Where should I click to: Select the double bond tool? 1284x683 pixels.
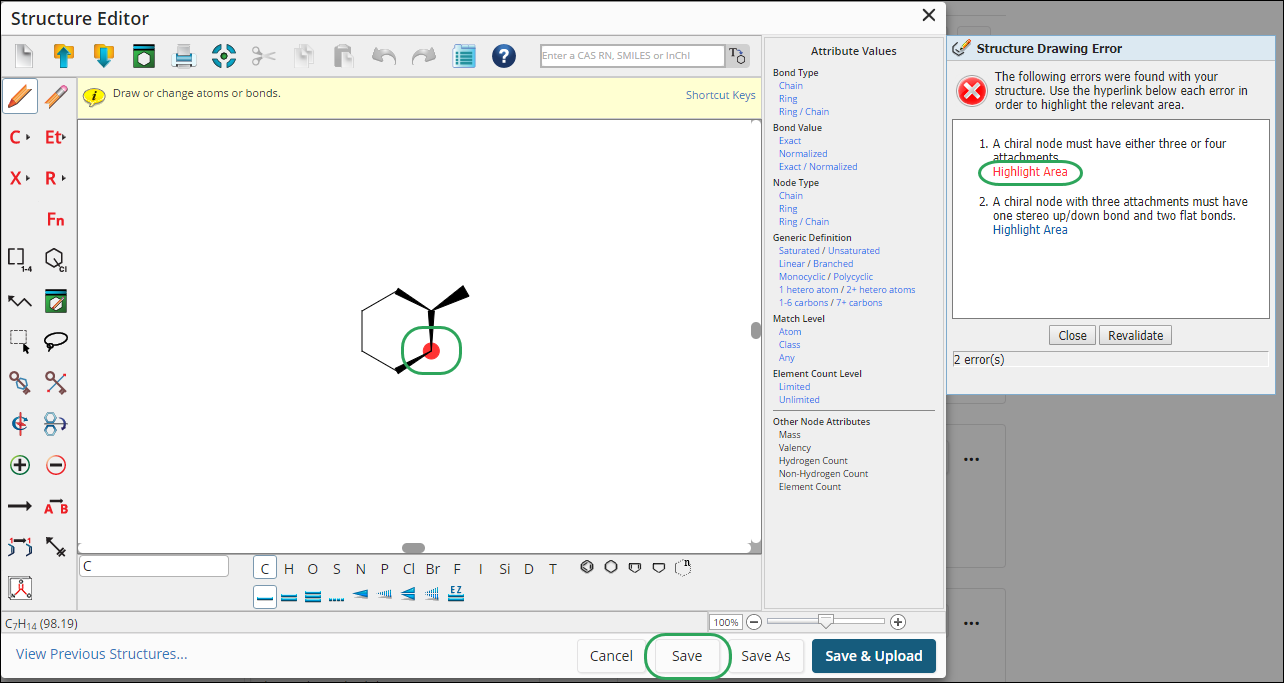click(x=288, y=596)
